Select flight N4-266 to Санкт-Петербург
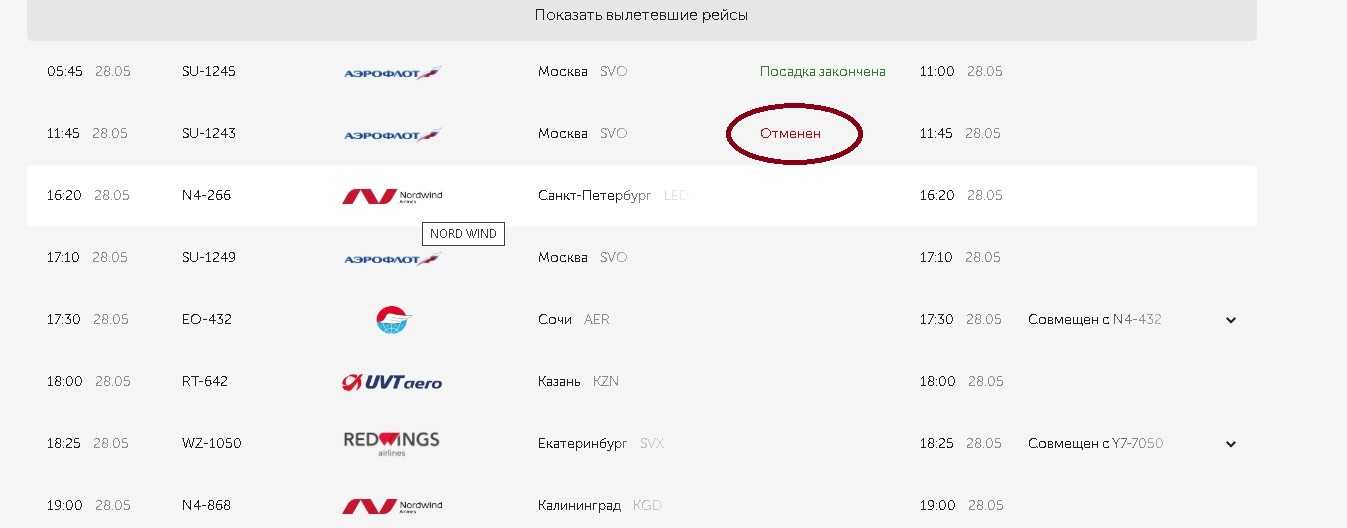1347x528 pixels. tap(206, 196)
